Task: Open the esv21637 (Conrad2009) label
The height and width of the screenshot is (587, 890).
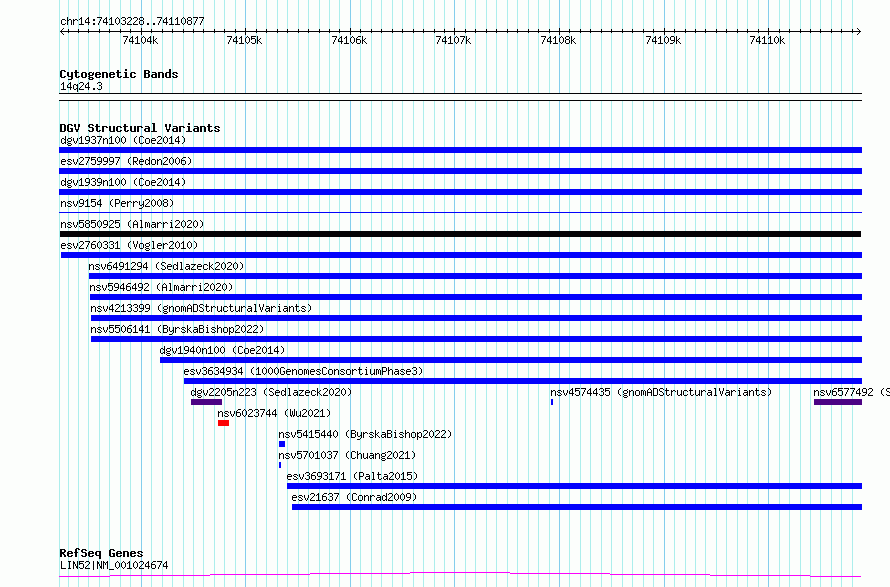Action: click(354, 497)
